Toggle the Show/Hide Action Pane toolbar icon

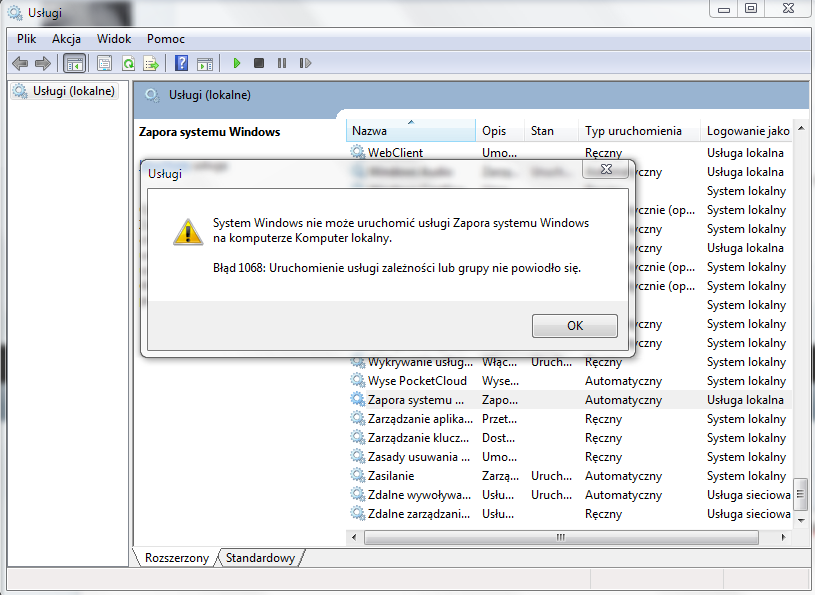[205, 63]
